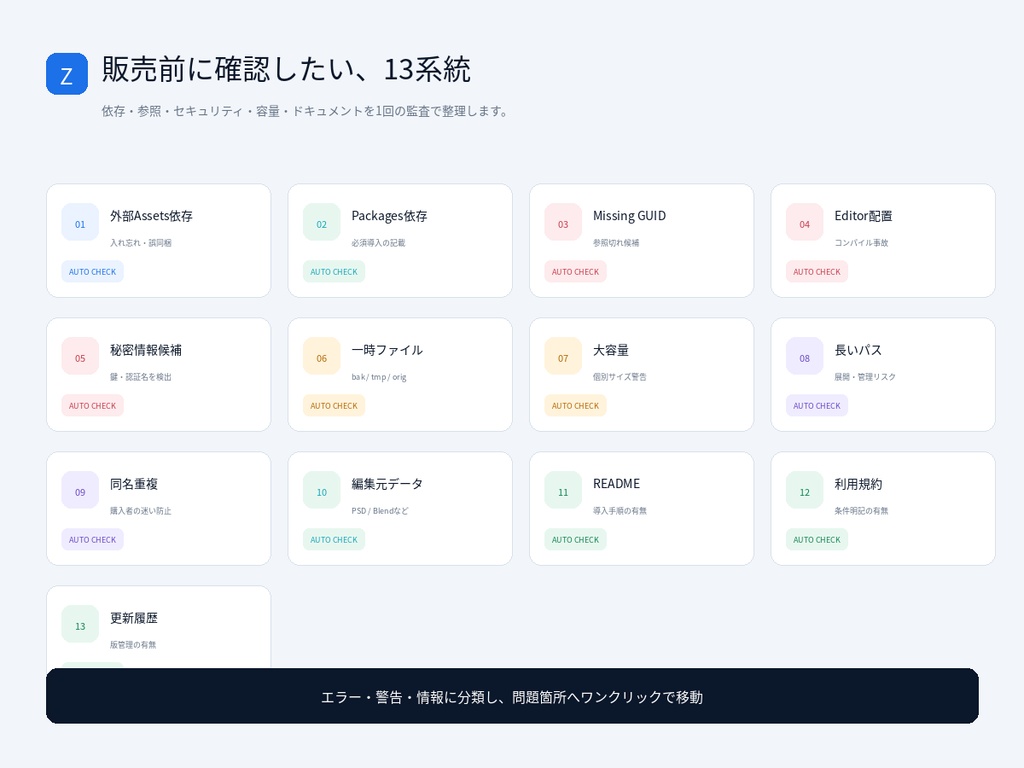
Task: Click the 必須導入の記載 subtitle
Action: coord(378,243)
